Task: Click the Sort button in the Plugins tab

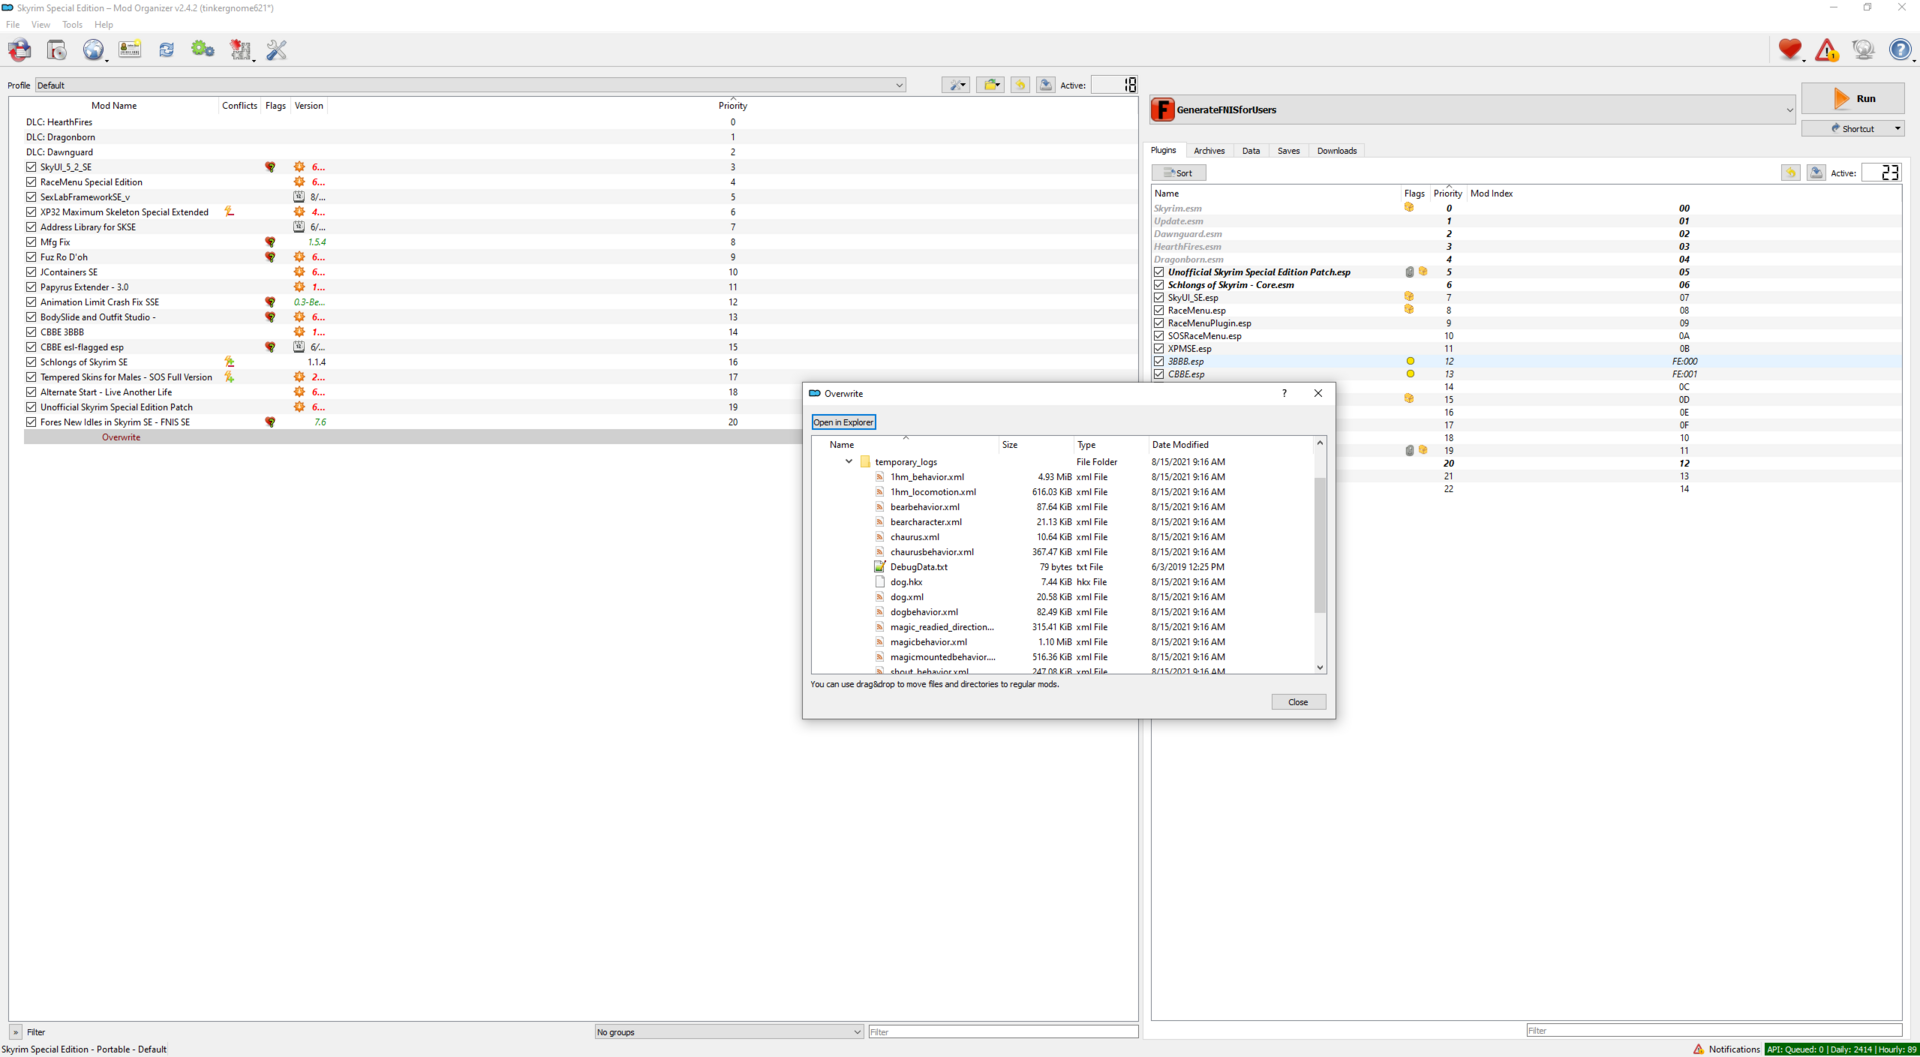Action: point(1179,173)
